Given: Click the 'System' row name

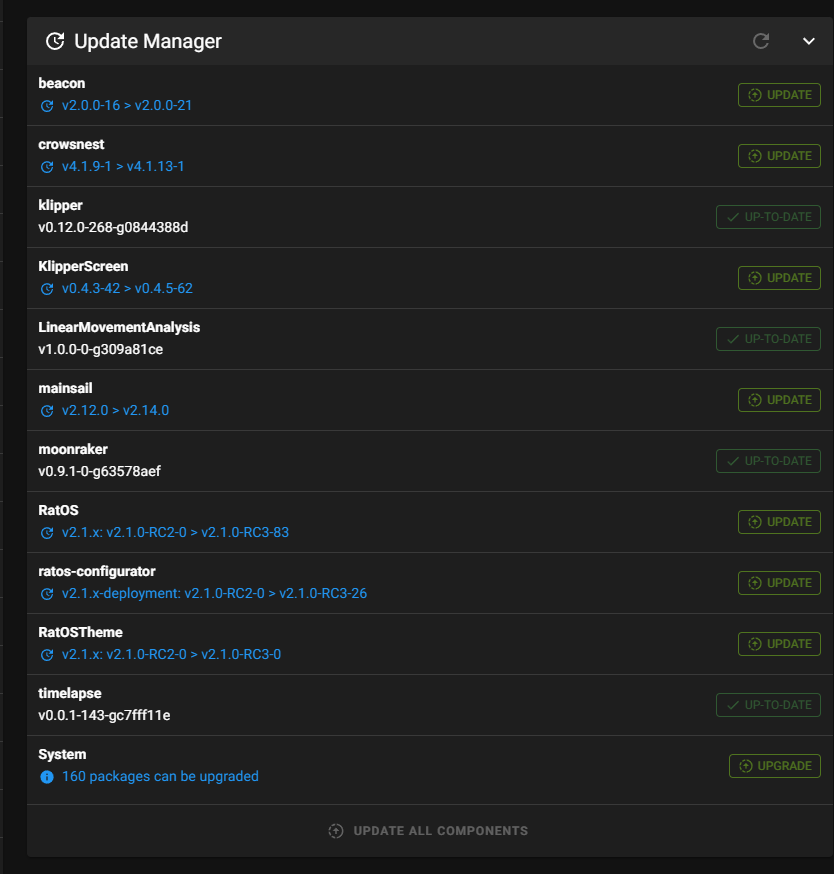Looking at the screenshot, I should coord(62,755).
